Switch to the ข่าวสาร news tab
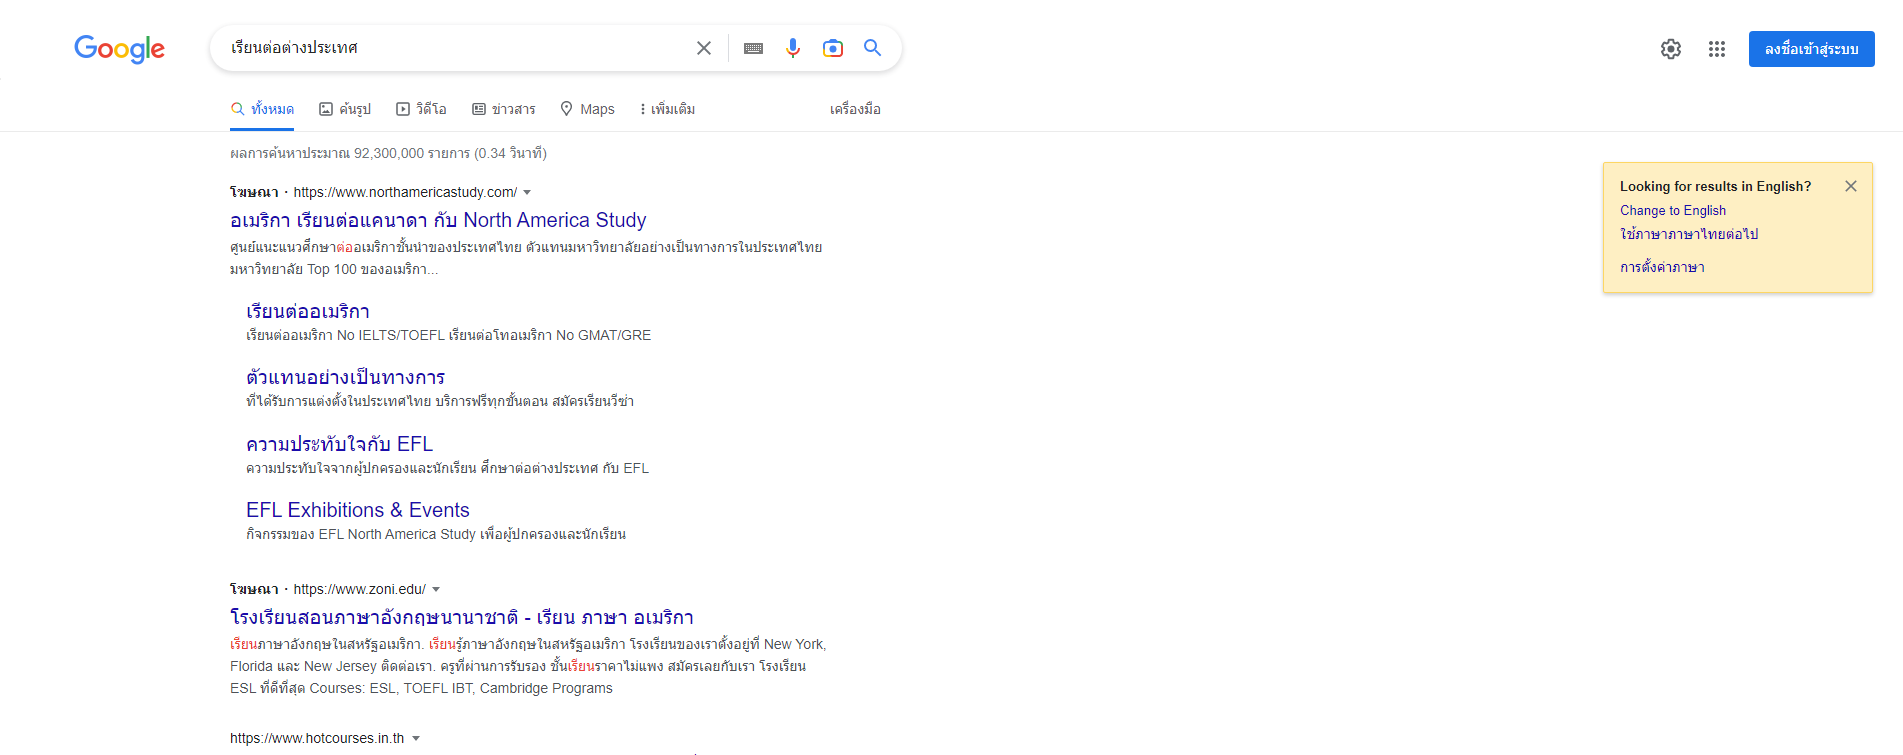 (504, 109)
